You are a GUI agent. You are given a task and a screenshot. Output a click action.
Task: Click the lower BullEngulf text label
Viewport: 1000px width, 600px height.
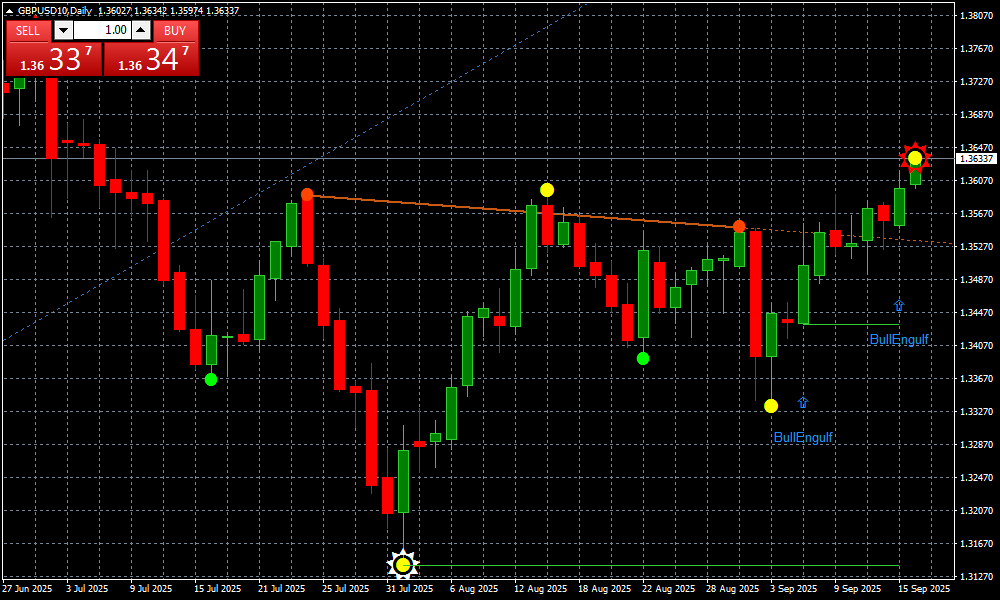click(803, 437)
